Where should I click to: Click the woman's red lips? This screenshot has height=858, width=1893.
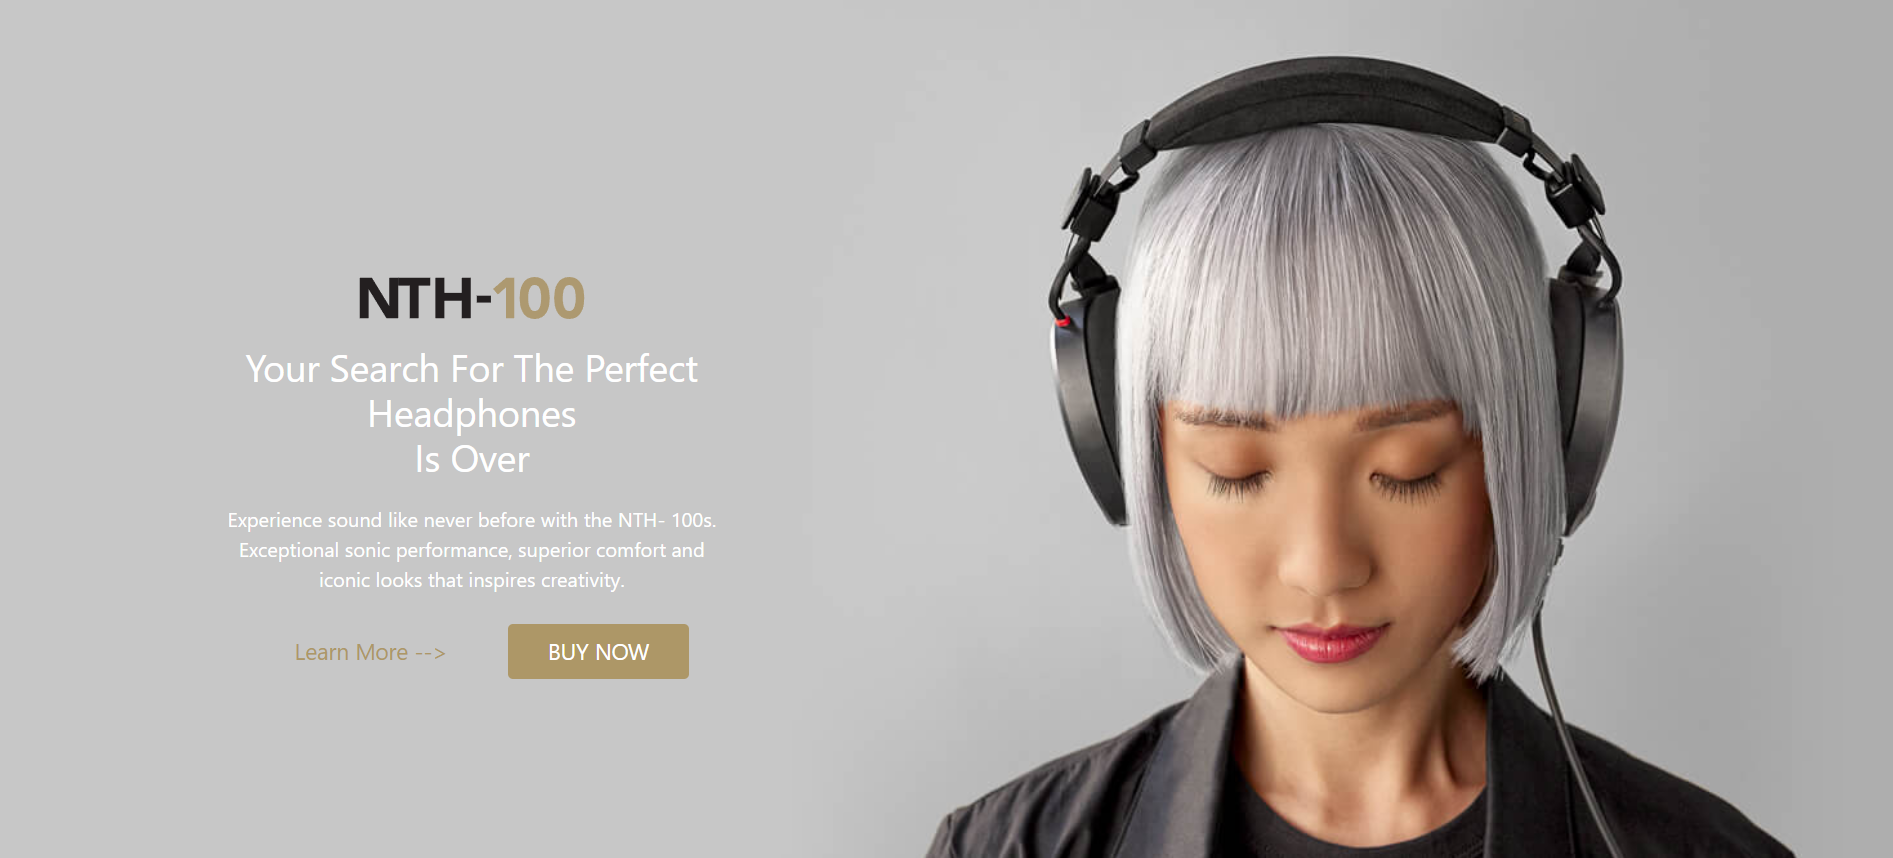tap(1333, 640)
